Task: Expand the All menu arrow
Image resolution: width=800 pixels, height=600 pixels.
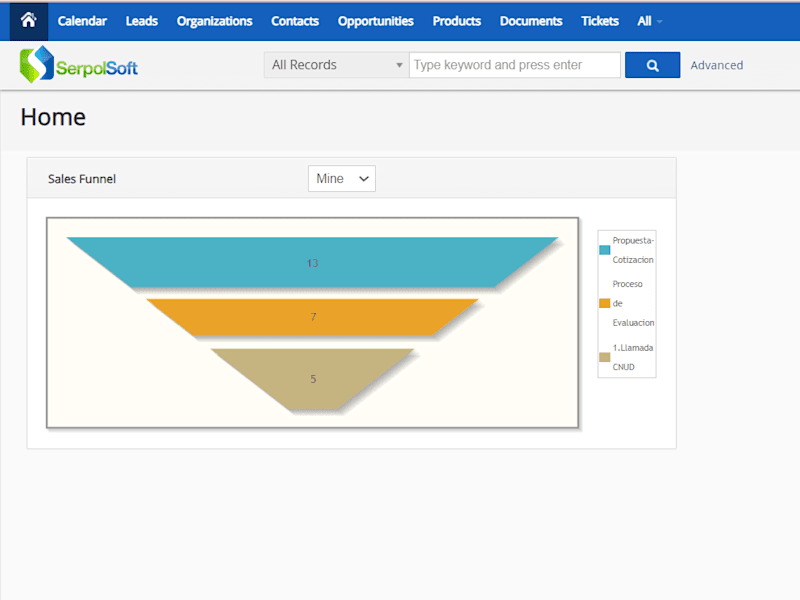Action: pyautogui.click(x=660, y=21)
